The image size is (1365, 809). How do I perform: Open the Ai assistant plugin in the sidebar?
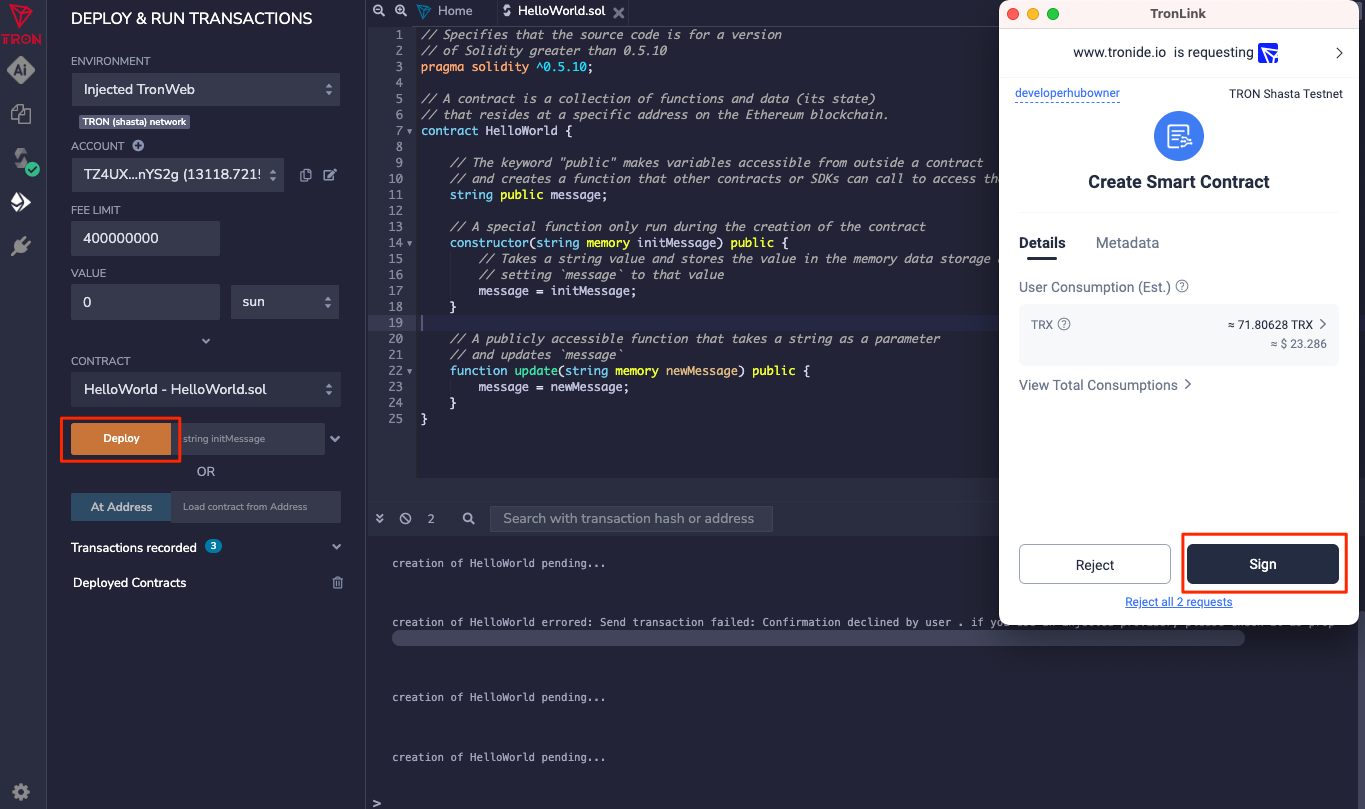[x=21, y=70]
